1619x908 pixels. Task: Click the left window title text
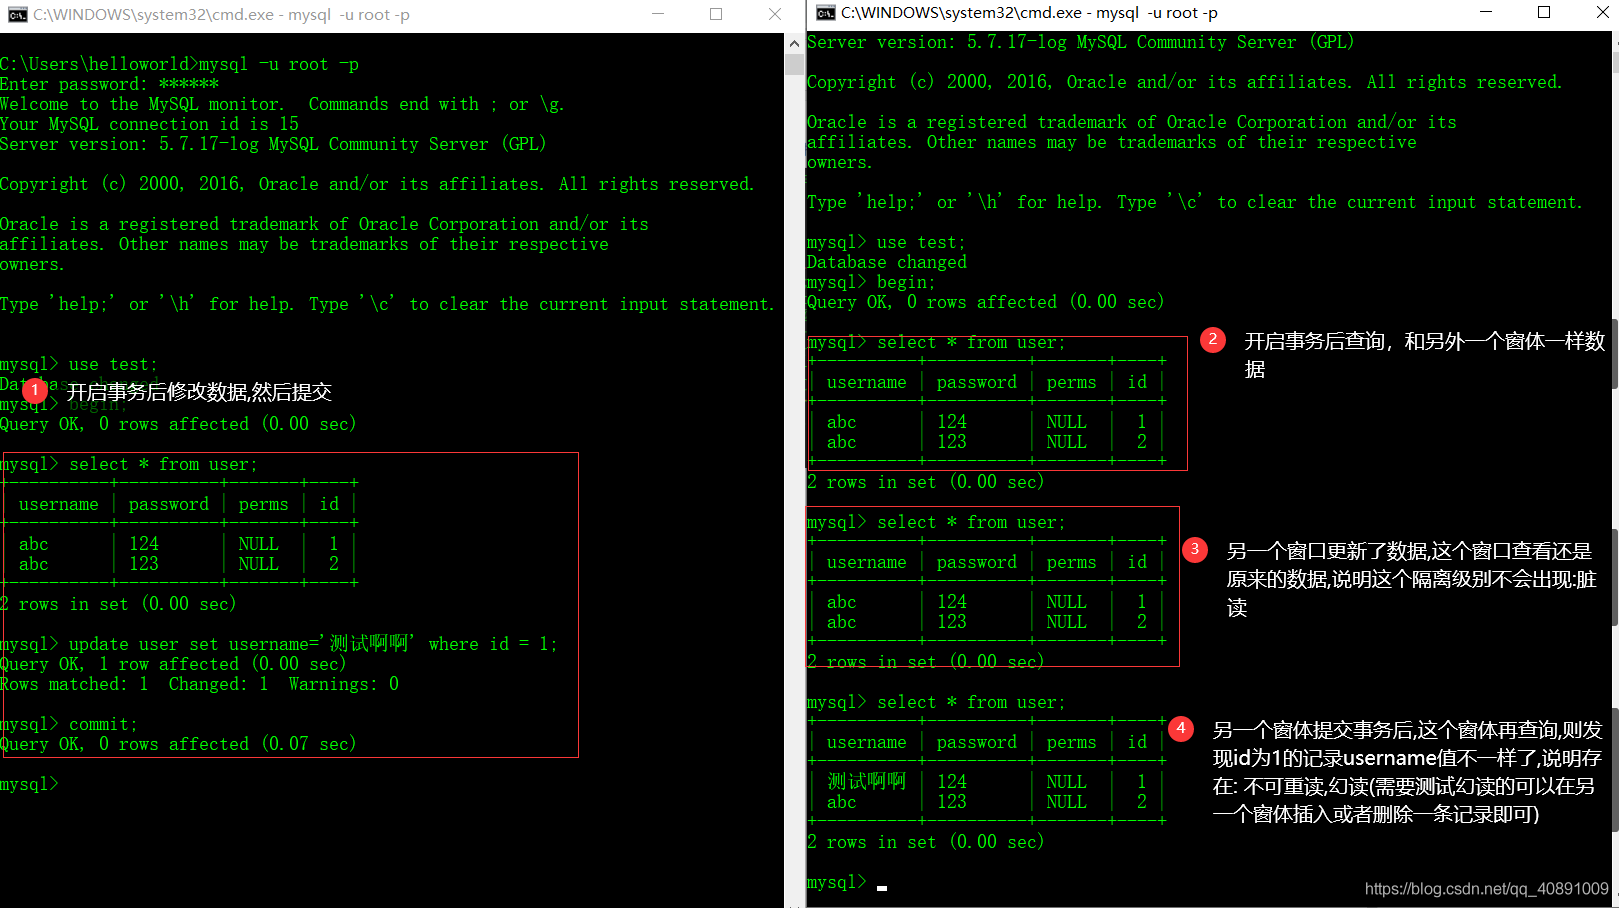(221, 15)
